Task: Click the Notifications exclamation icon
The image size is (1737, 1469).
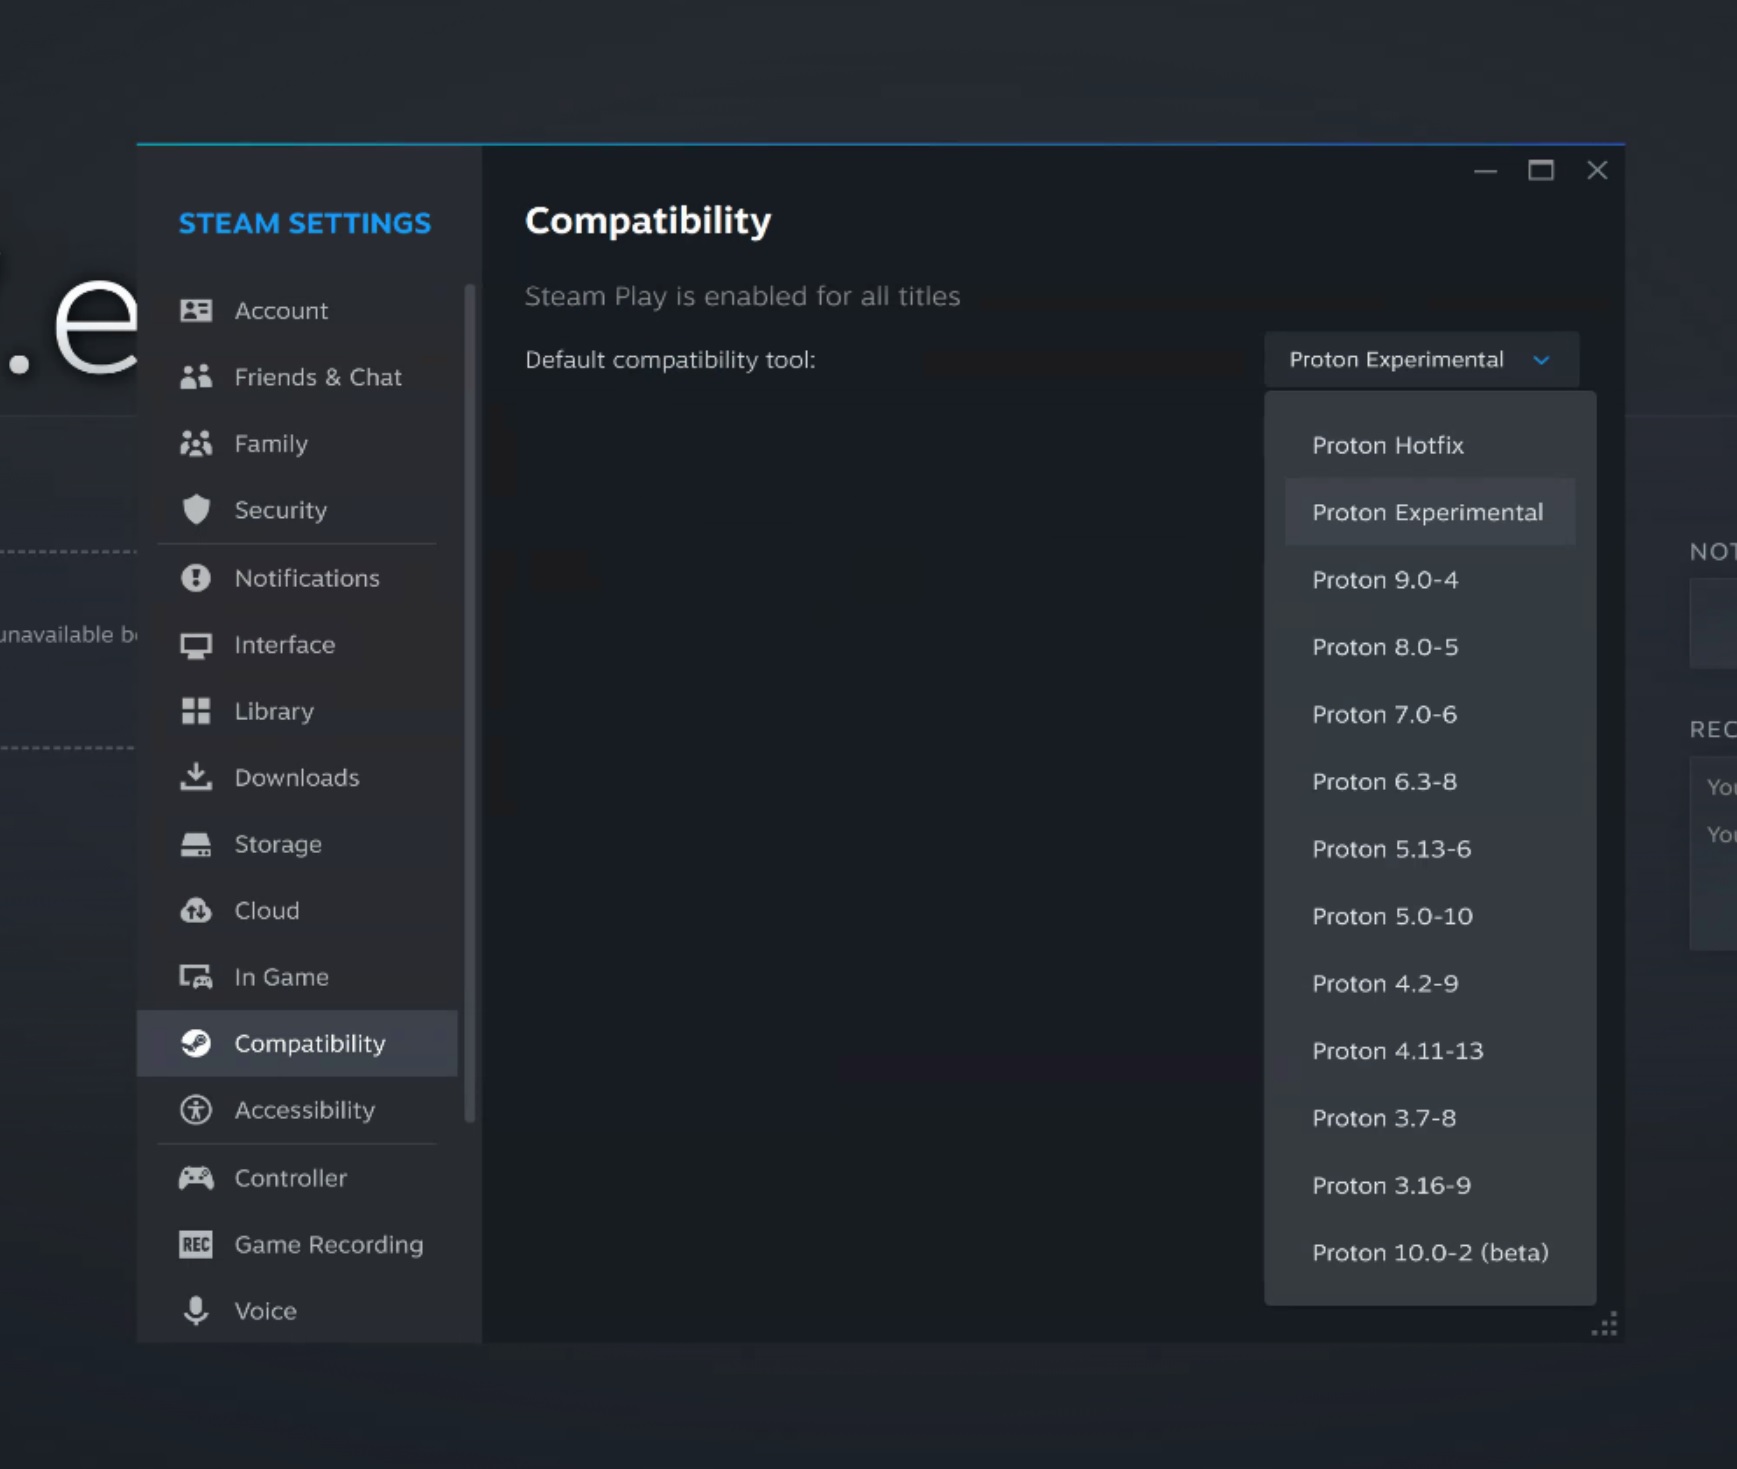Action: 196,578
